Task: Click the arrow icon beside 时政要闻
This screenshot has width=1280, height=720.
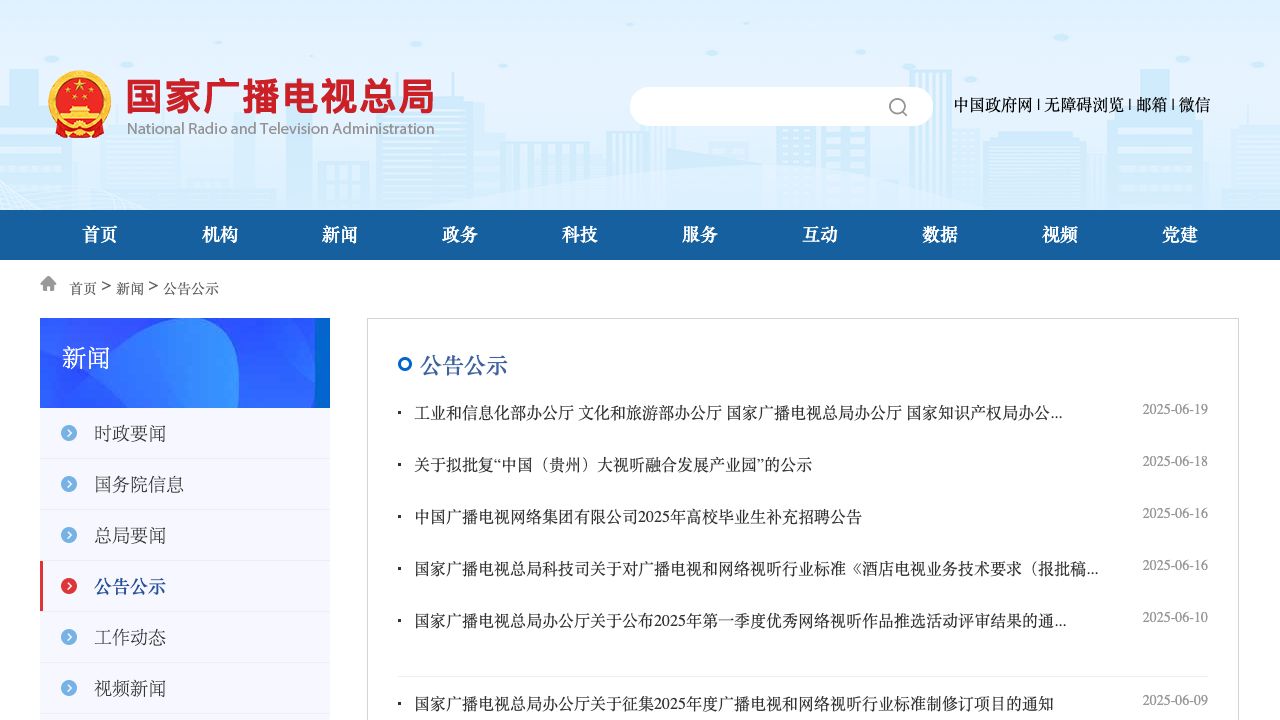Action: [x=69, y=433]
